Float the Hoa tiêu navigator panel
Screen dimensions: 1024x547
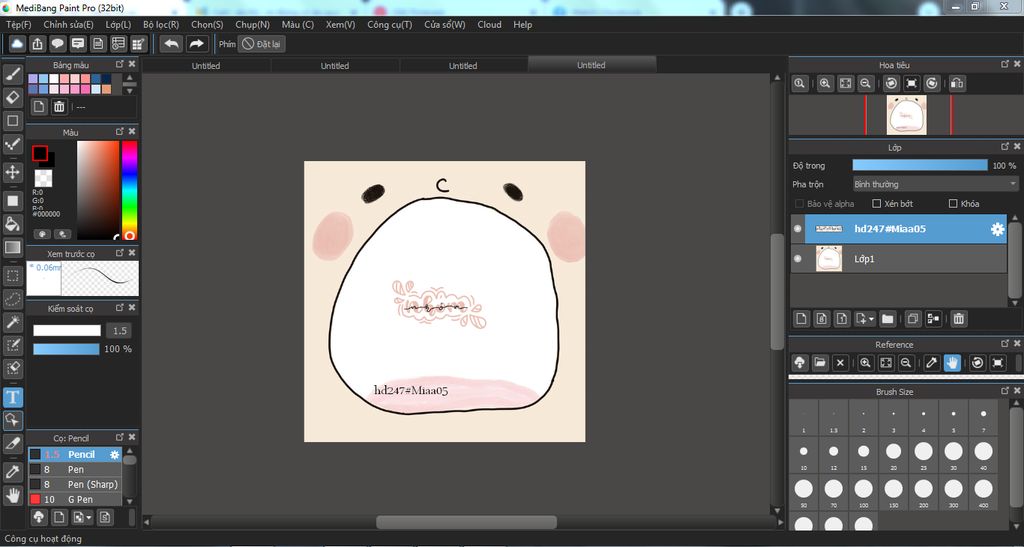(x=1005, y=64)
